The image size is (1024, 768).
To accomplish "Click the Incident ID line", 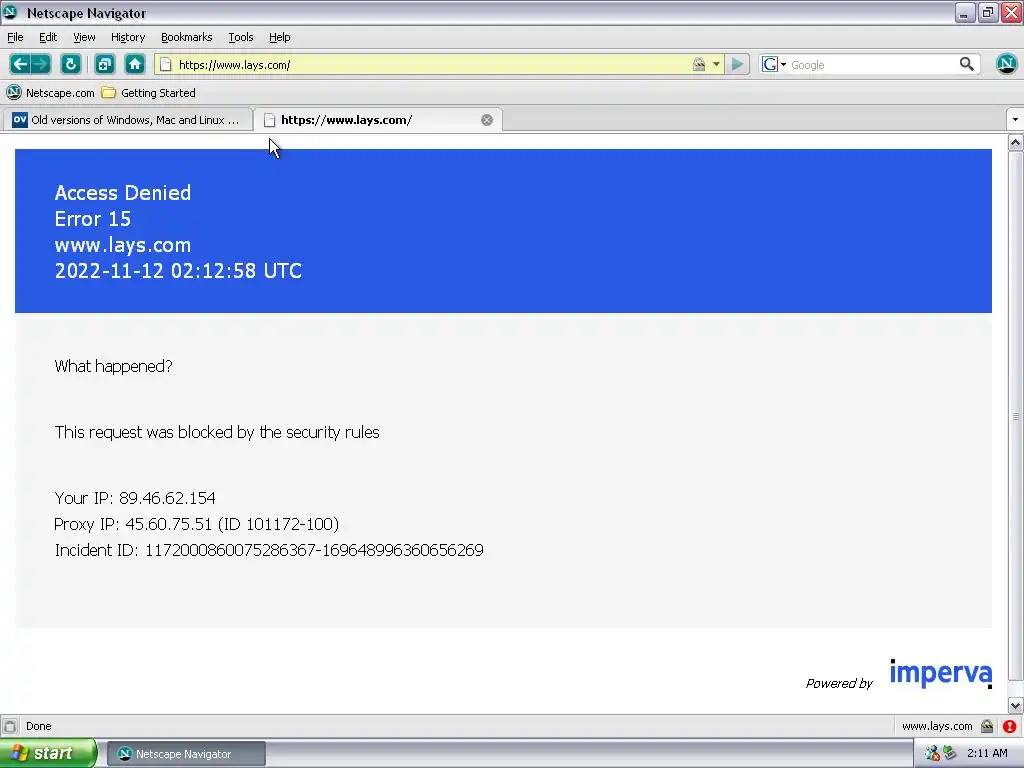I will coord(269,551).
